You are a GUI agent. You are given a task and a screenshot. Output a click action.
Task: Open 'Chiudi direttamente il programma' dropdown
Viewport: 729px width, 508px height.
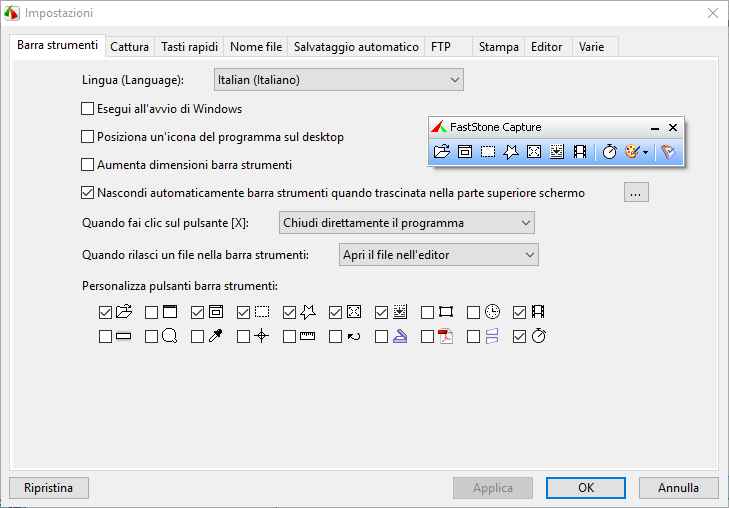407,223
